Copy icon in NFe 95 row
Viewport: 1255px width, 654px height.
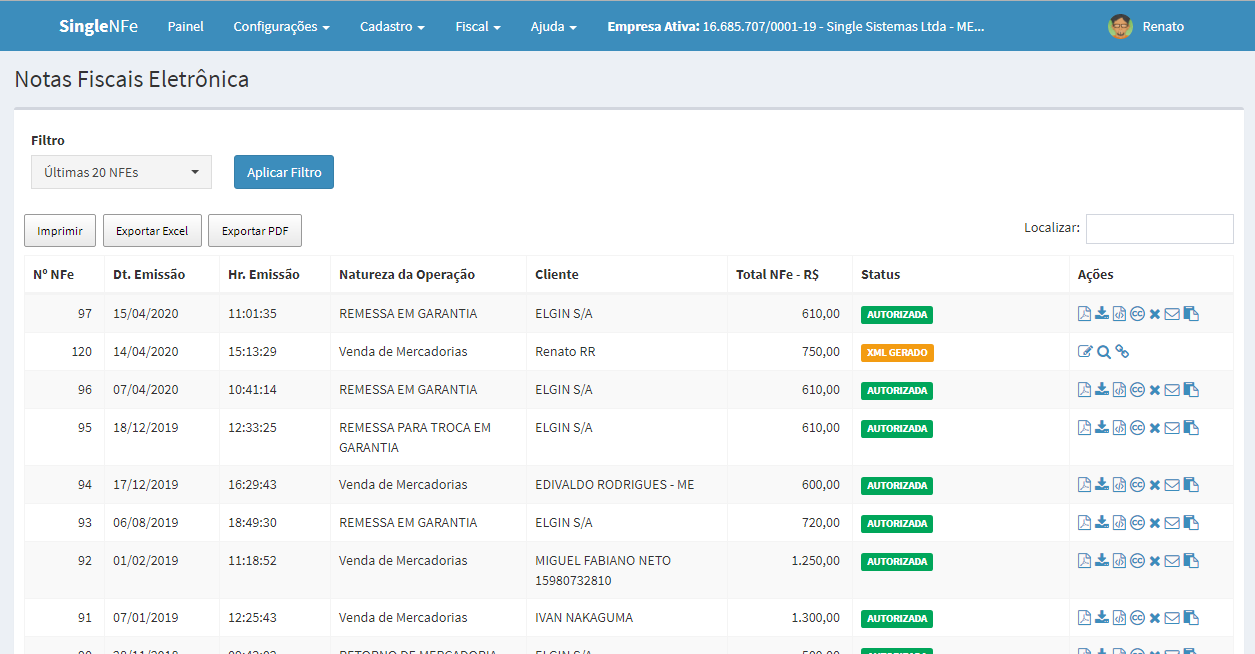(1191, 428)
